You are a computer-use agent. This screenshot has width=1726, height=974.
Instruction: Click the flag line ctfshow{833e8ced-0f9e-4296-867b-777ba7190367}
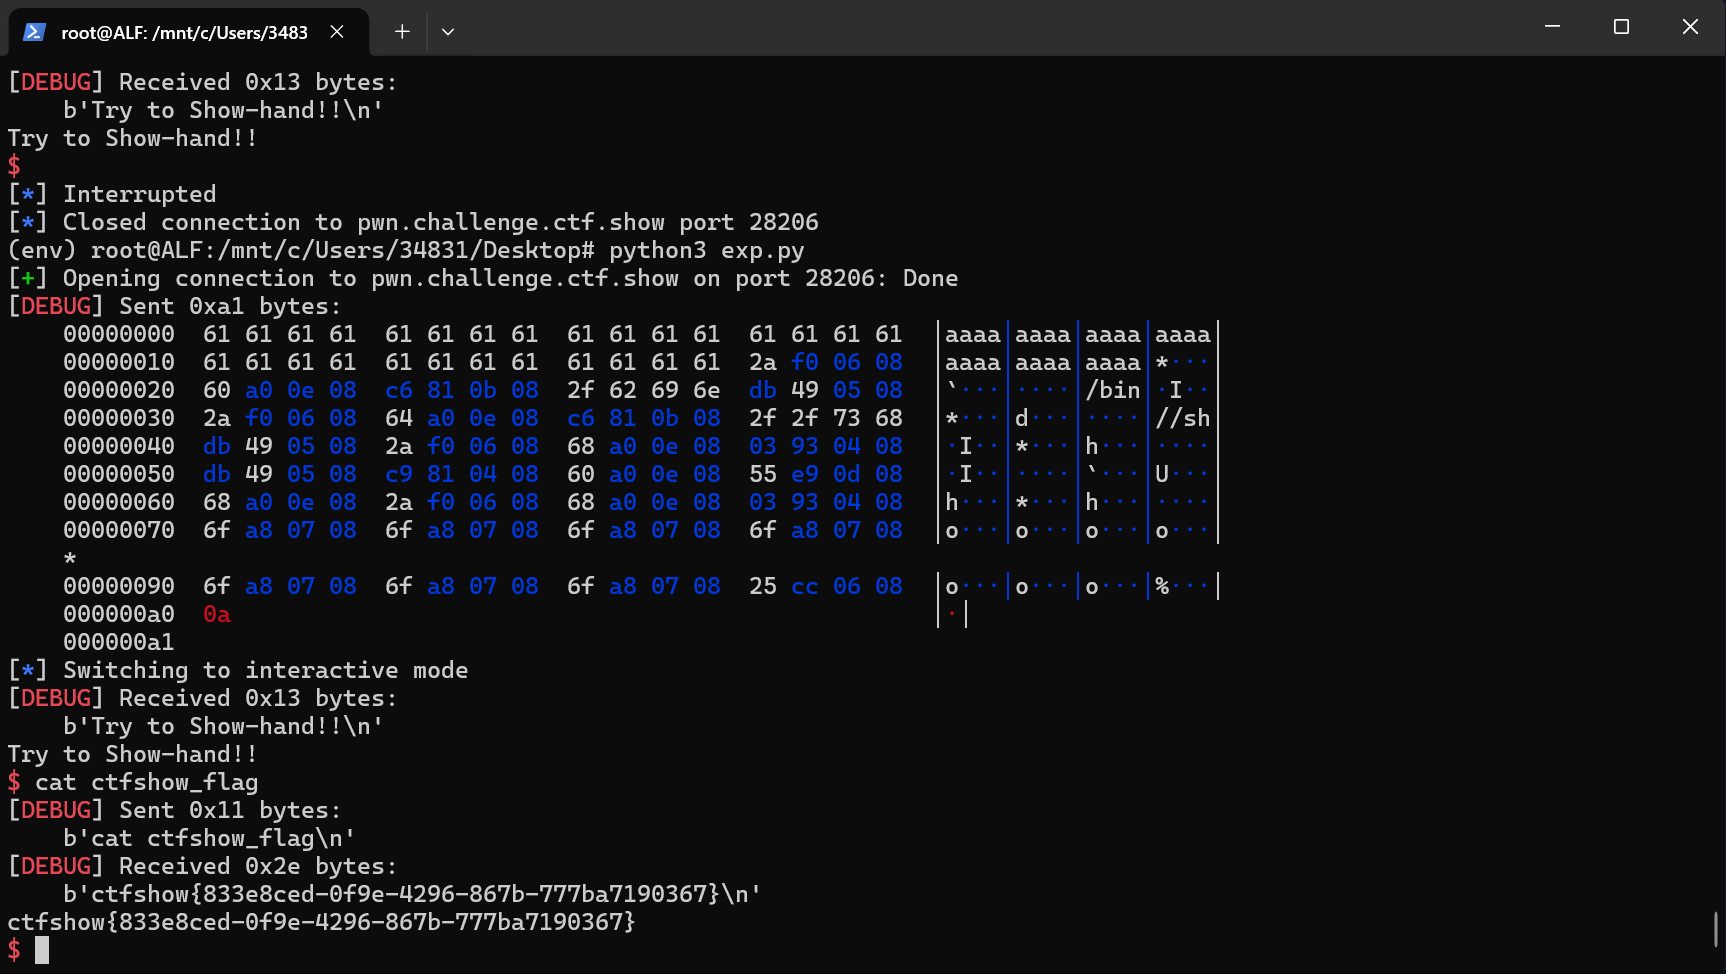[322, 922]
